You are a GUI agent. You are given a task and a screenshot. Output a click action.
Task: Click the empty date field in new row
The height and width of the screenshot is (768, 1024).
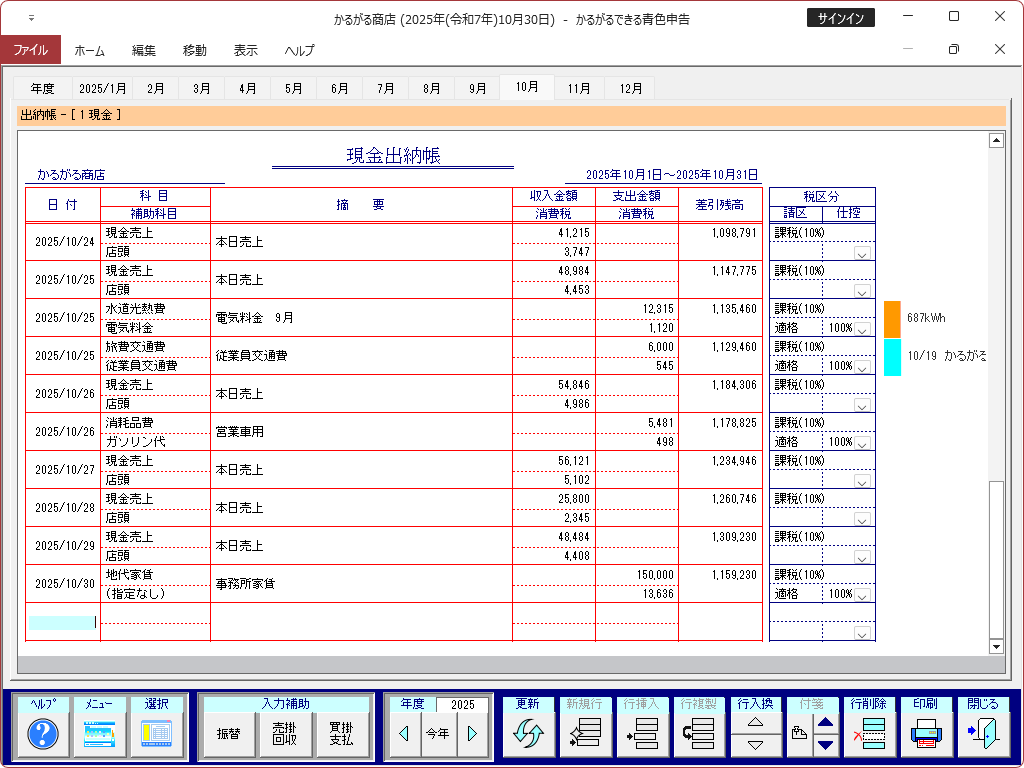62,622
